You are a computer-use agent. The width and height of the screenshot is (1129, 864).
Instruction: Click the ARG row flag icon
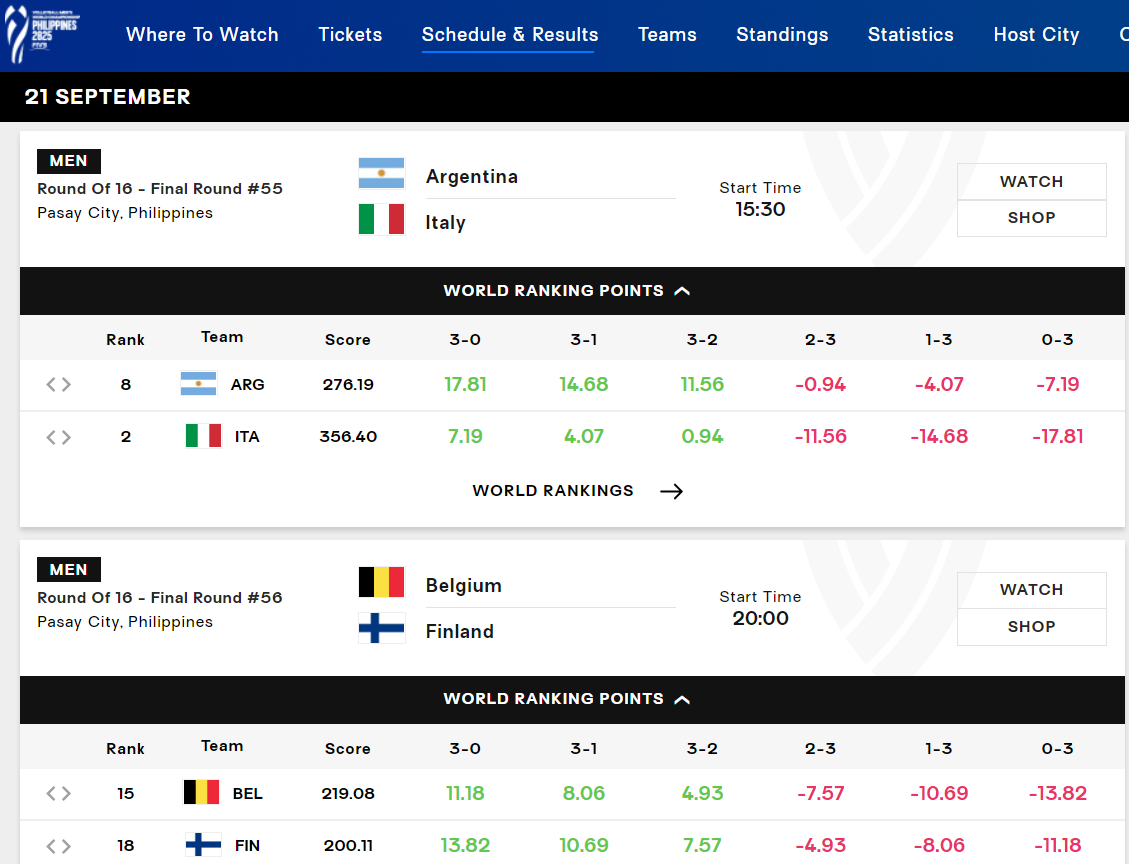click(x=198, y=384)
